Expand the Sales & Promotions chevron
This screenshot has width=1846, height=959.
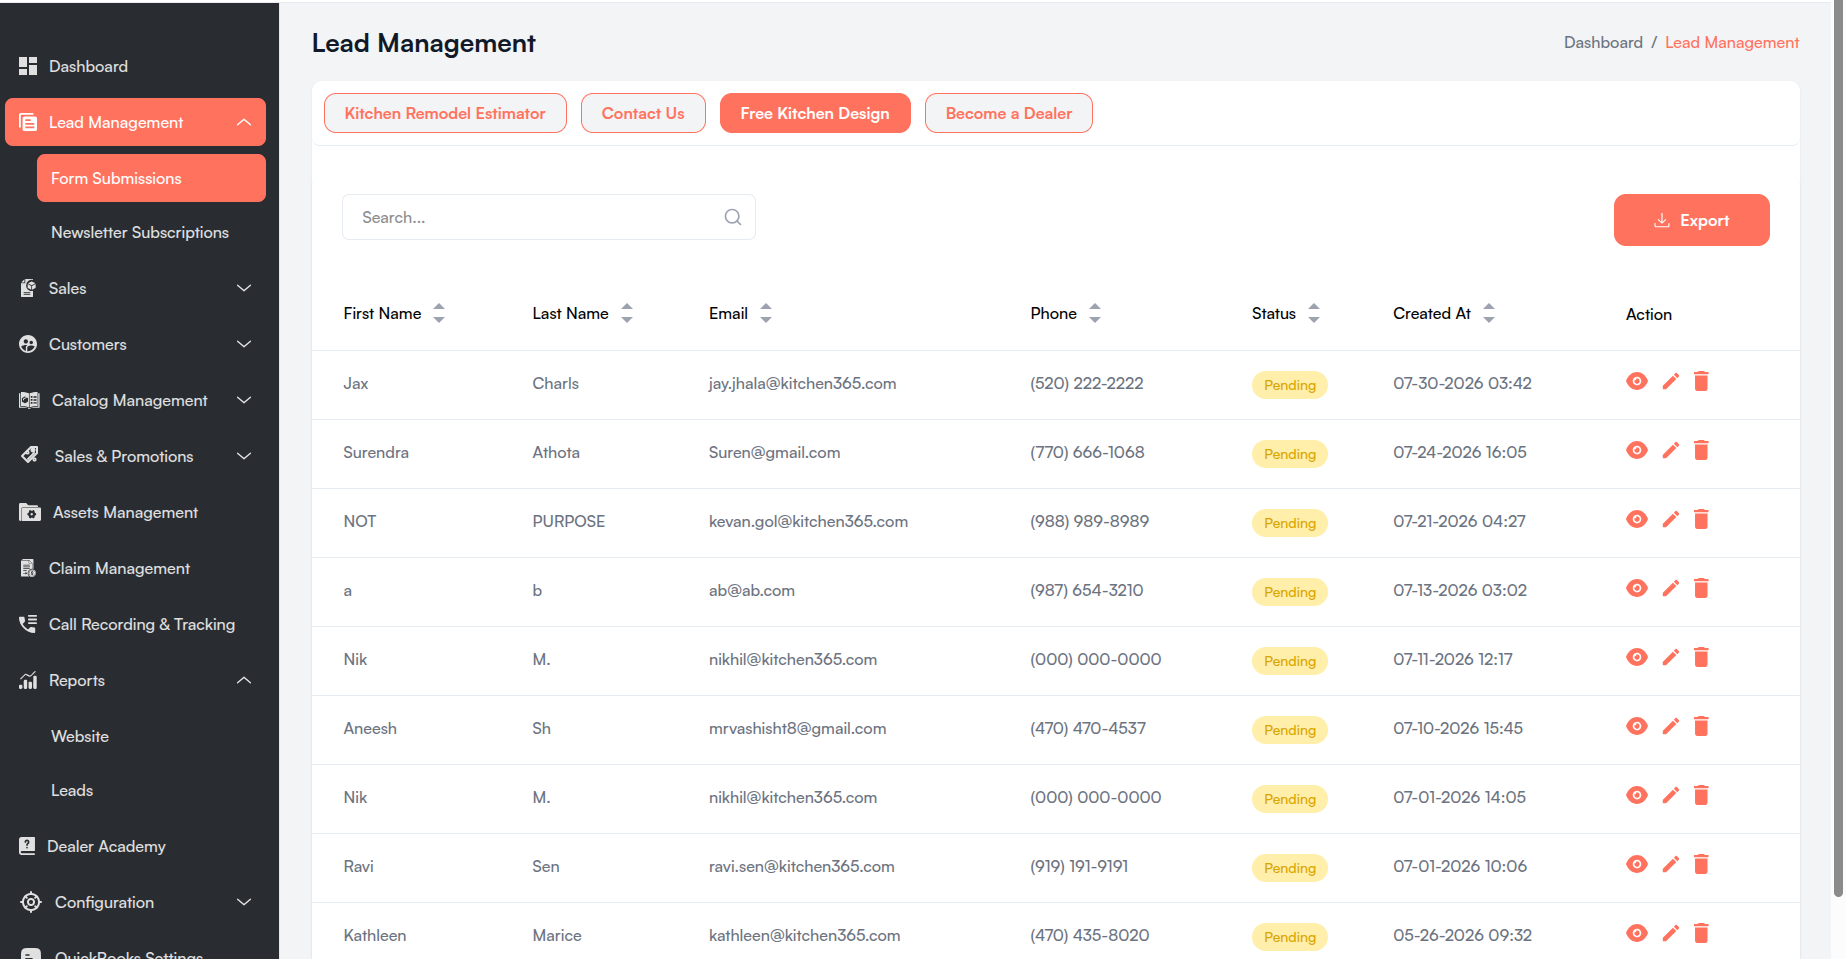tap(244, 456)
